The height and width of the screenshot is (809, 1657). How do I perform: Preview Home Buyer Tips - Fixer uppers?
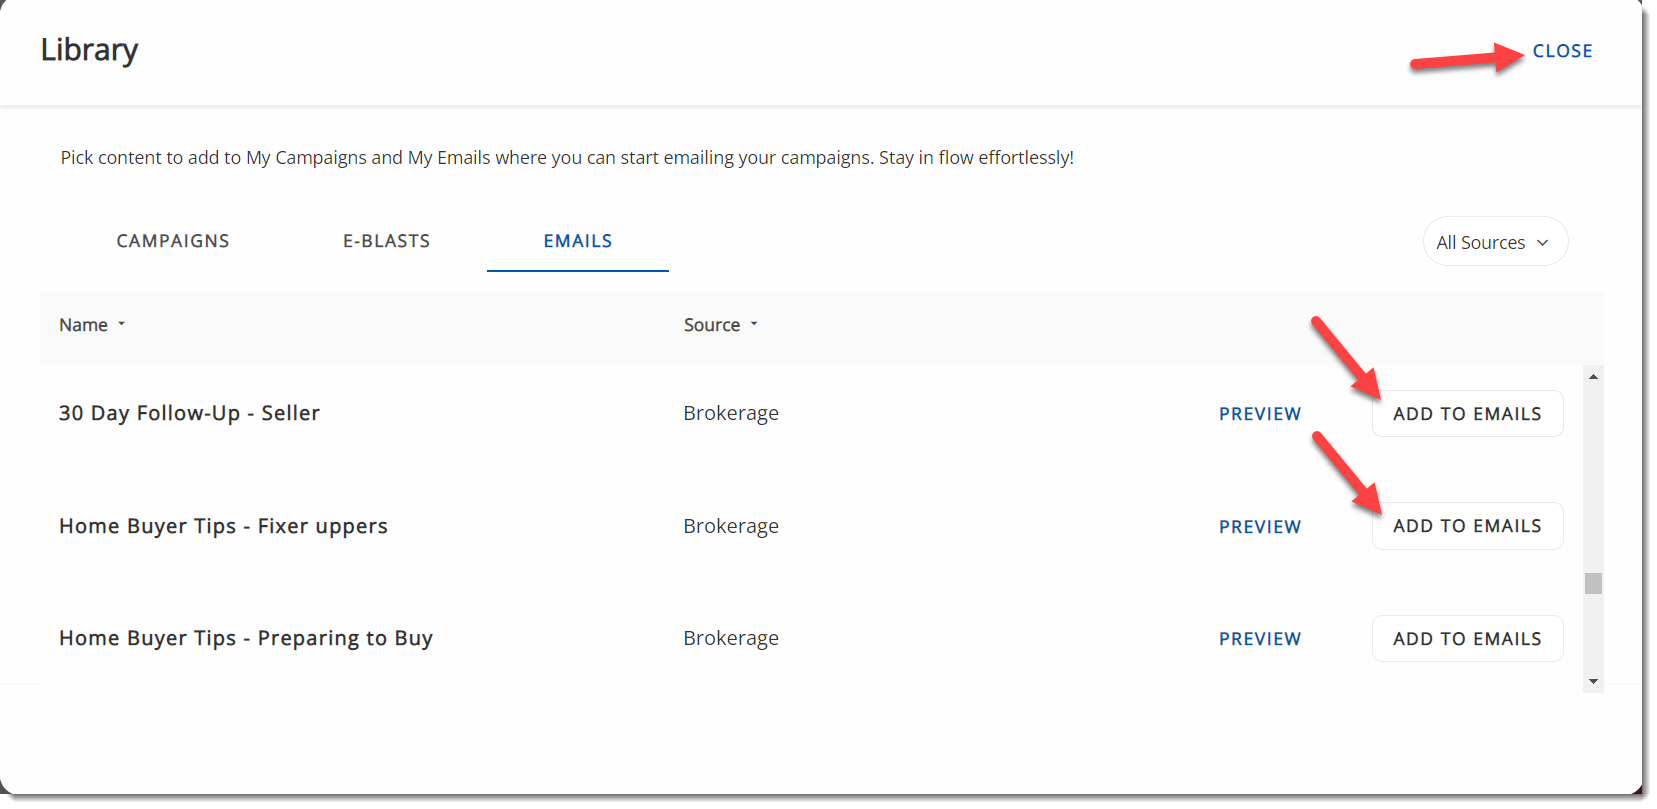point(1260,527)
